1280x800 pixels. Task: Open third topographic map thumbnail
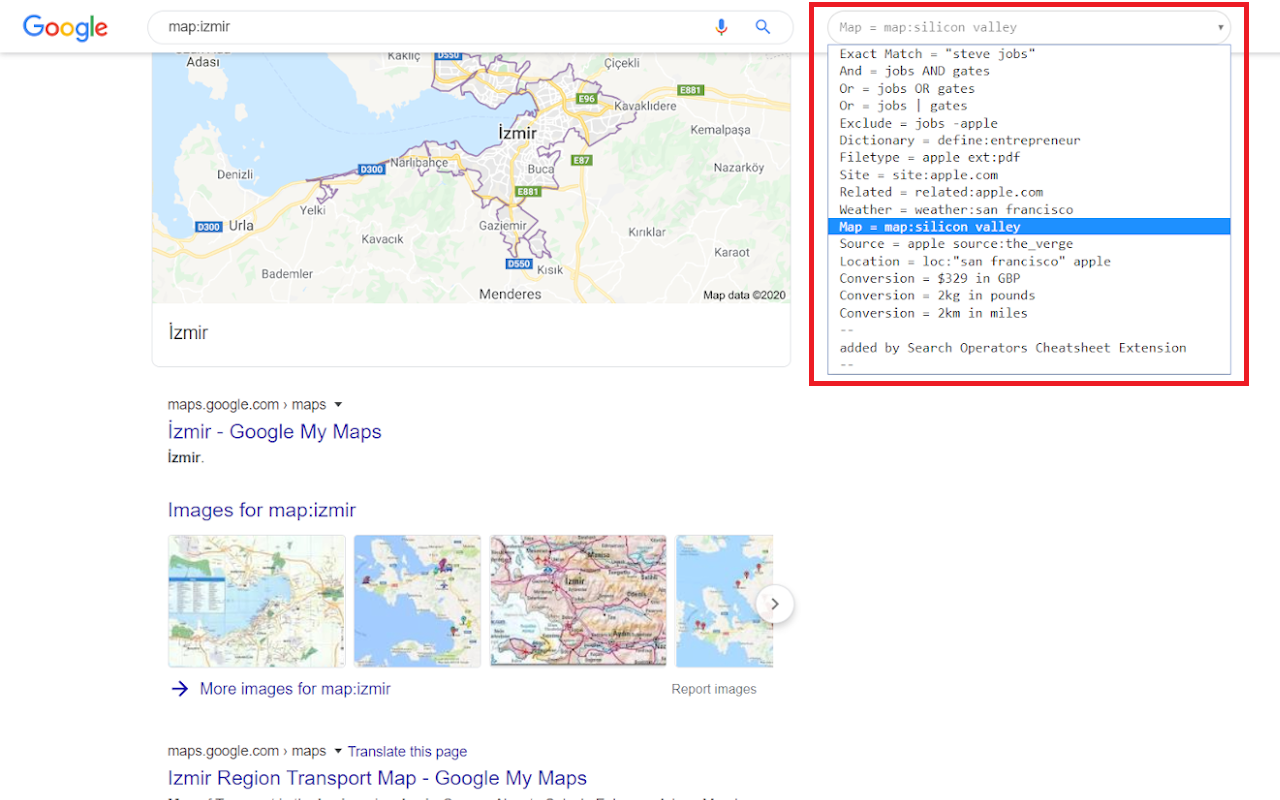pos(578,601)
